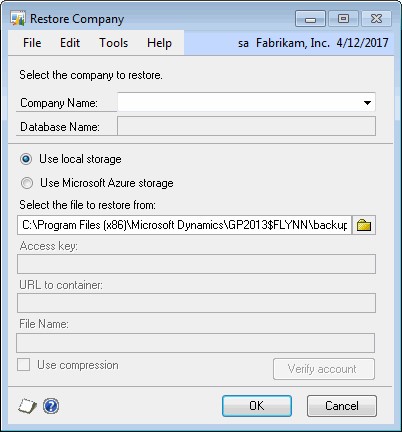Select Use Microsoft Azure storage option
Screen dimensions: 402x432
tap(27, 183)
